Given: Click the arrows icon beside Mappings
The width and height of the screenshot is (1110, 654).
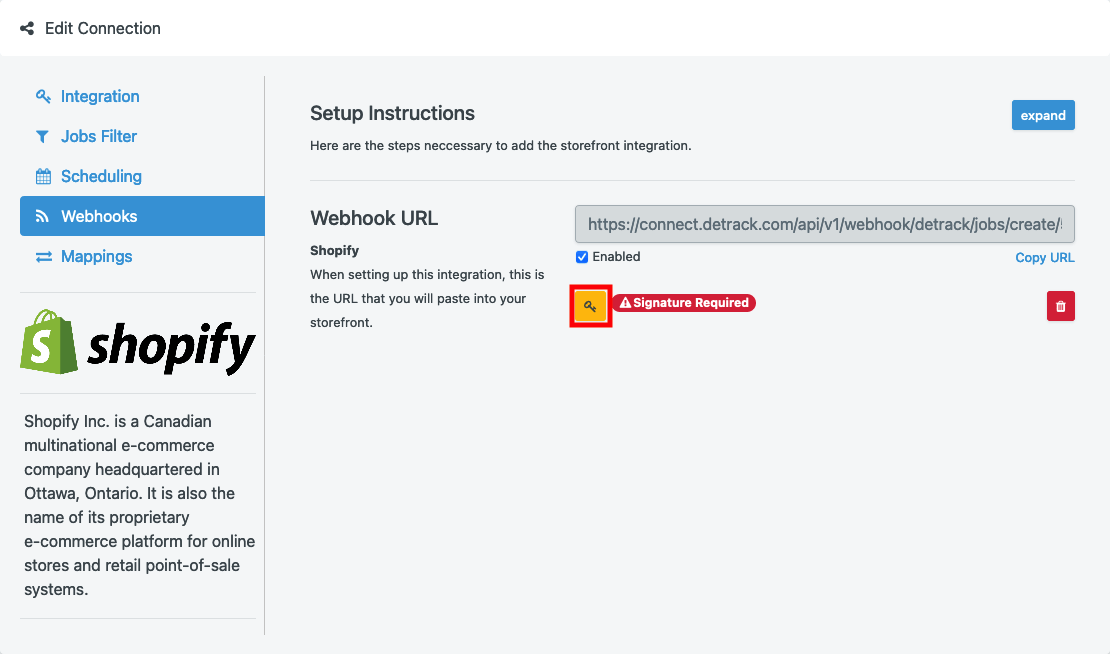Looking at the screenshot, I should (x=43, y=257).
